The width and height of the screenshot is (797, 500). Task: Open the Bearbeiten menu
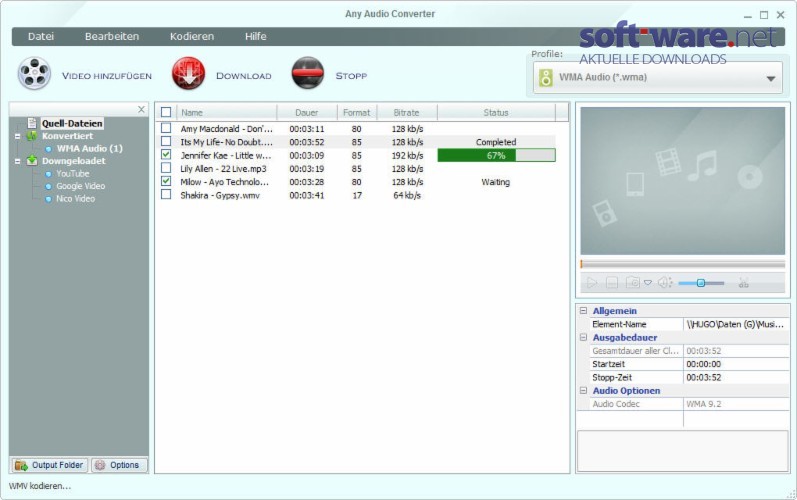click(112, 37)
